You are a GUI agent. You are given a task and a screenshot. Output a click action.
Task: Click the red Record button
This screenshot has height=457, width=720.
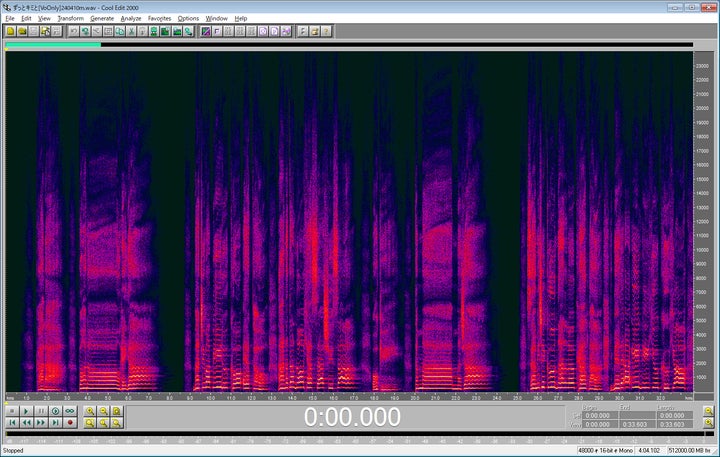70,423
